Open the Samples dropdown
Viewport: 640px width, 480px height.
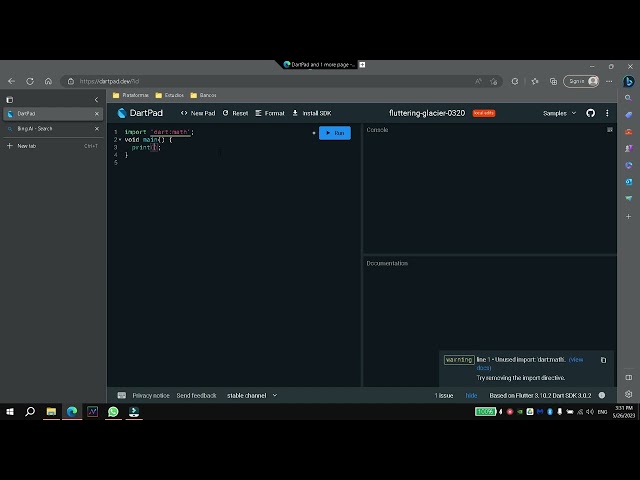click(559, 113)
